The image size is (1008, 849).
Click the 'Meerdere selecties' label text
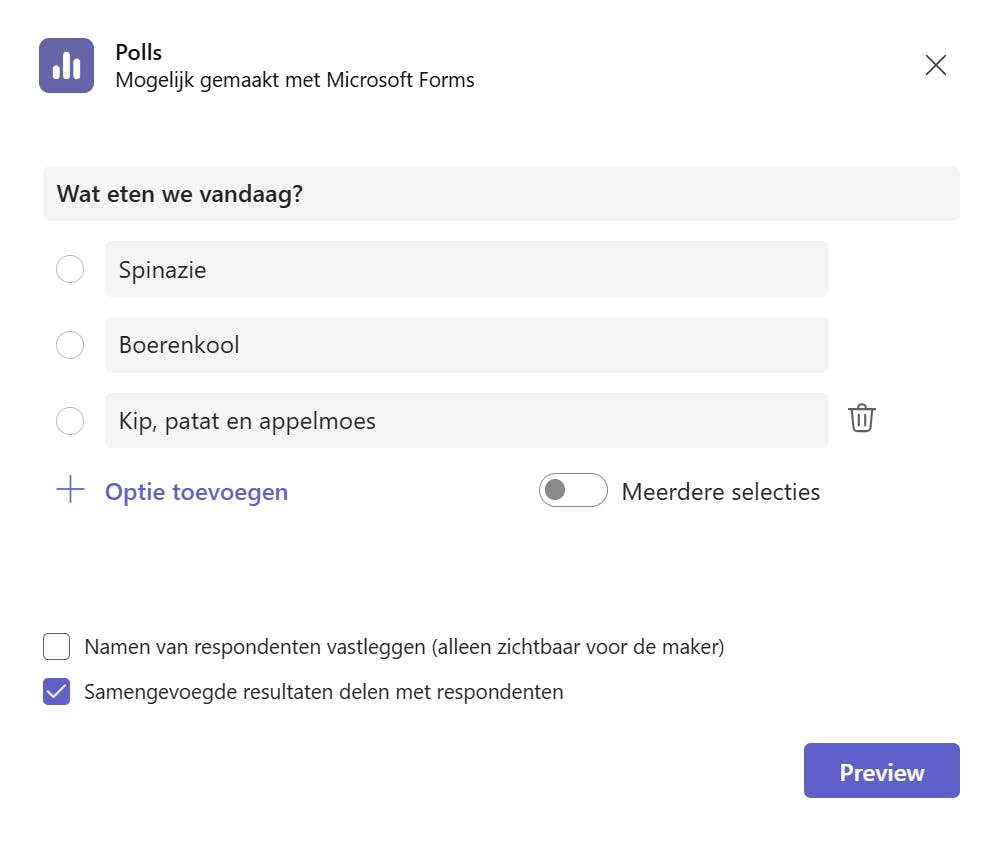720,492
